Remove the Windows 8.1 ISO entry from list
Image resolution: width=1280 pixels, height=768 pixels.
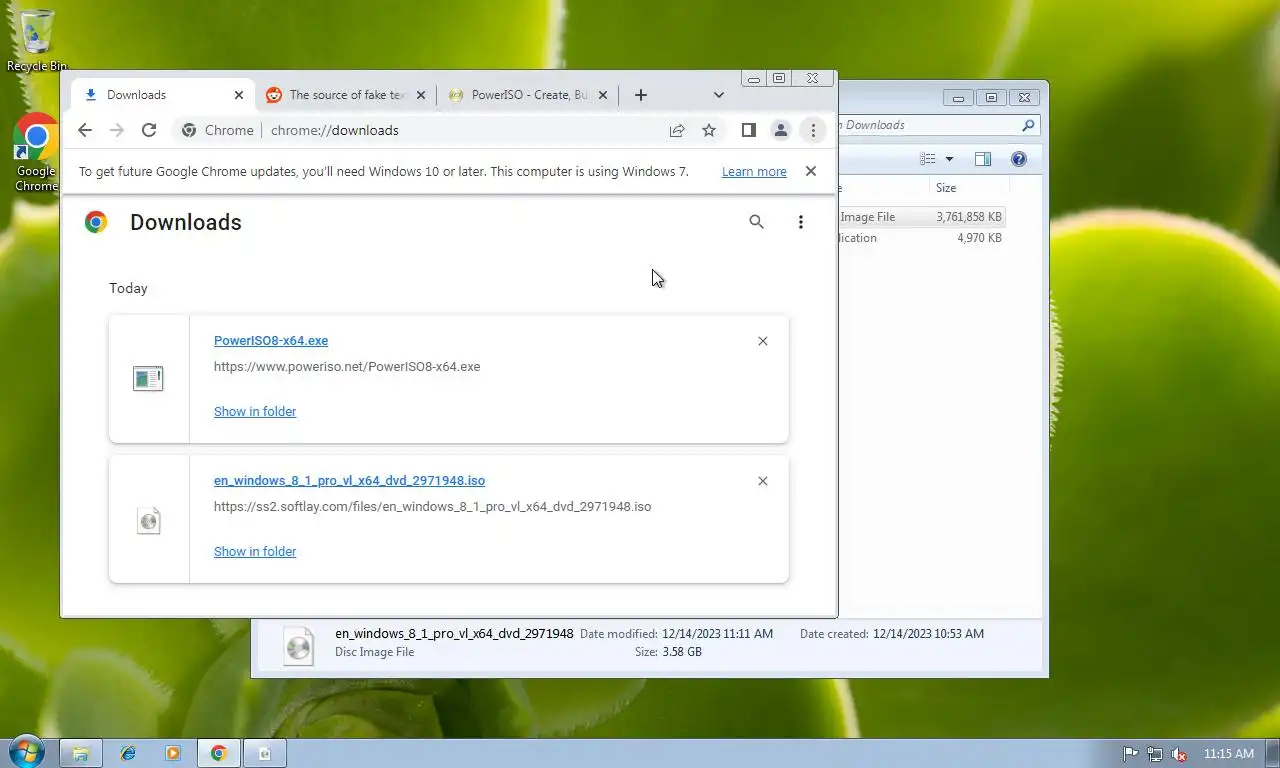763,481
